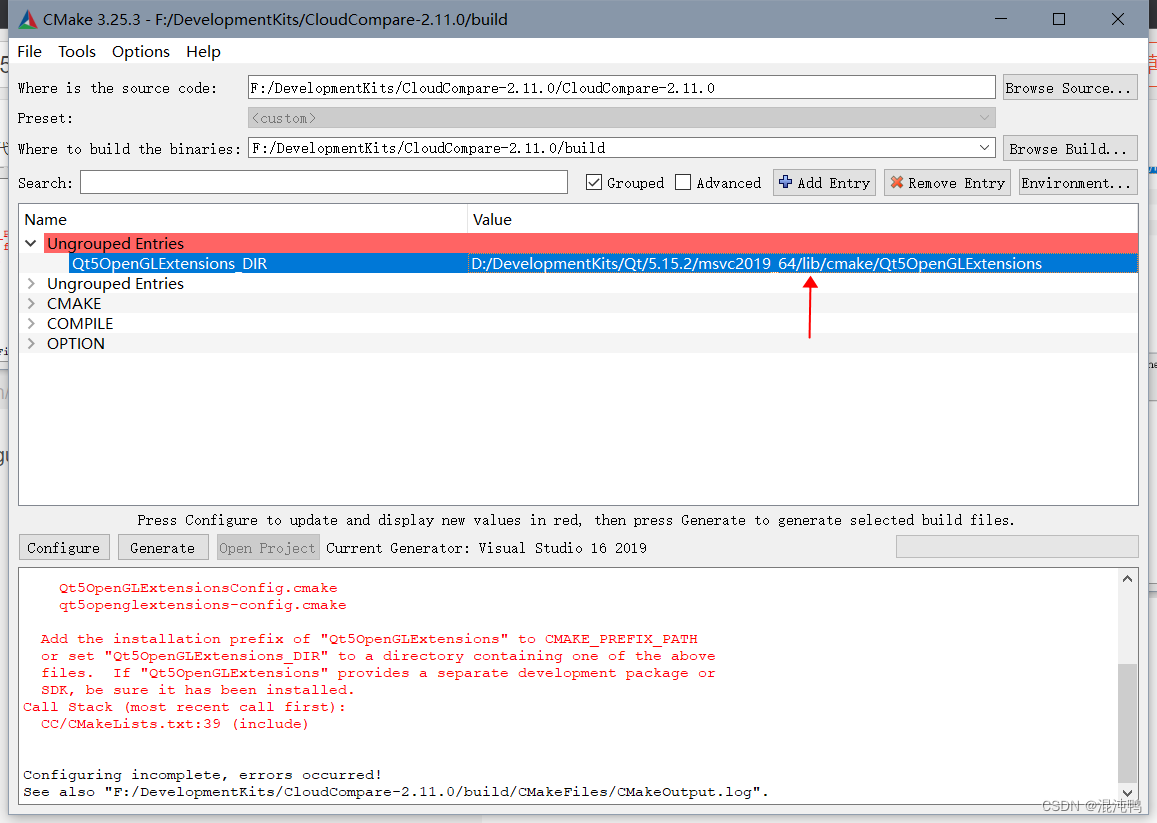Viewport: 1157px width, 823px height.
Task: Minimize the CMake window
Action: (1001, 19)
